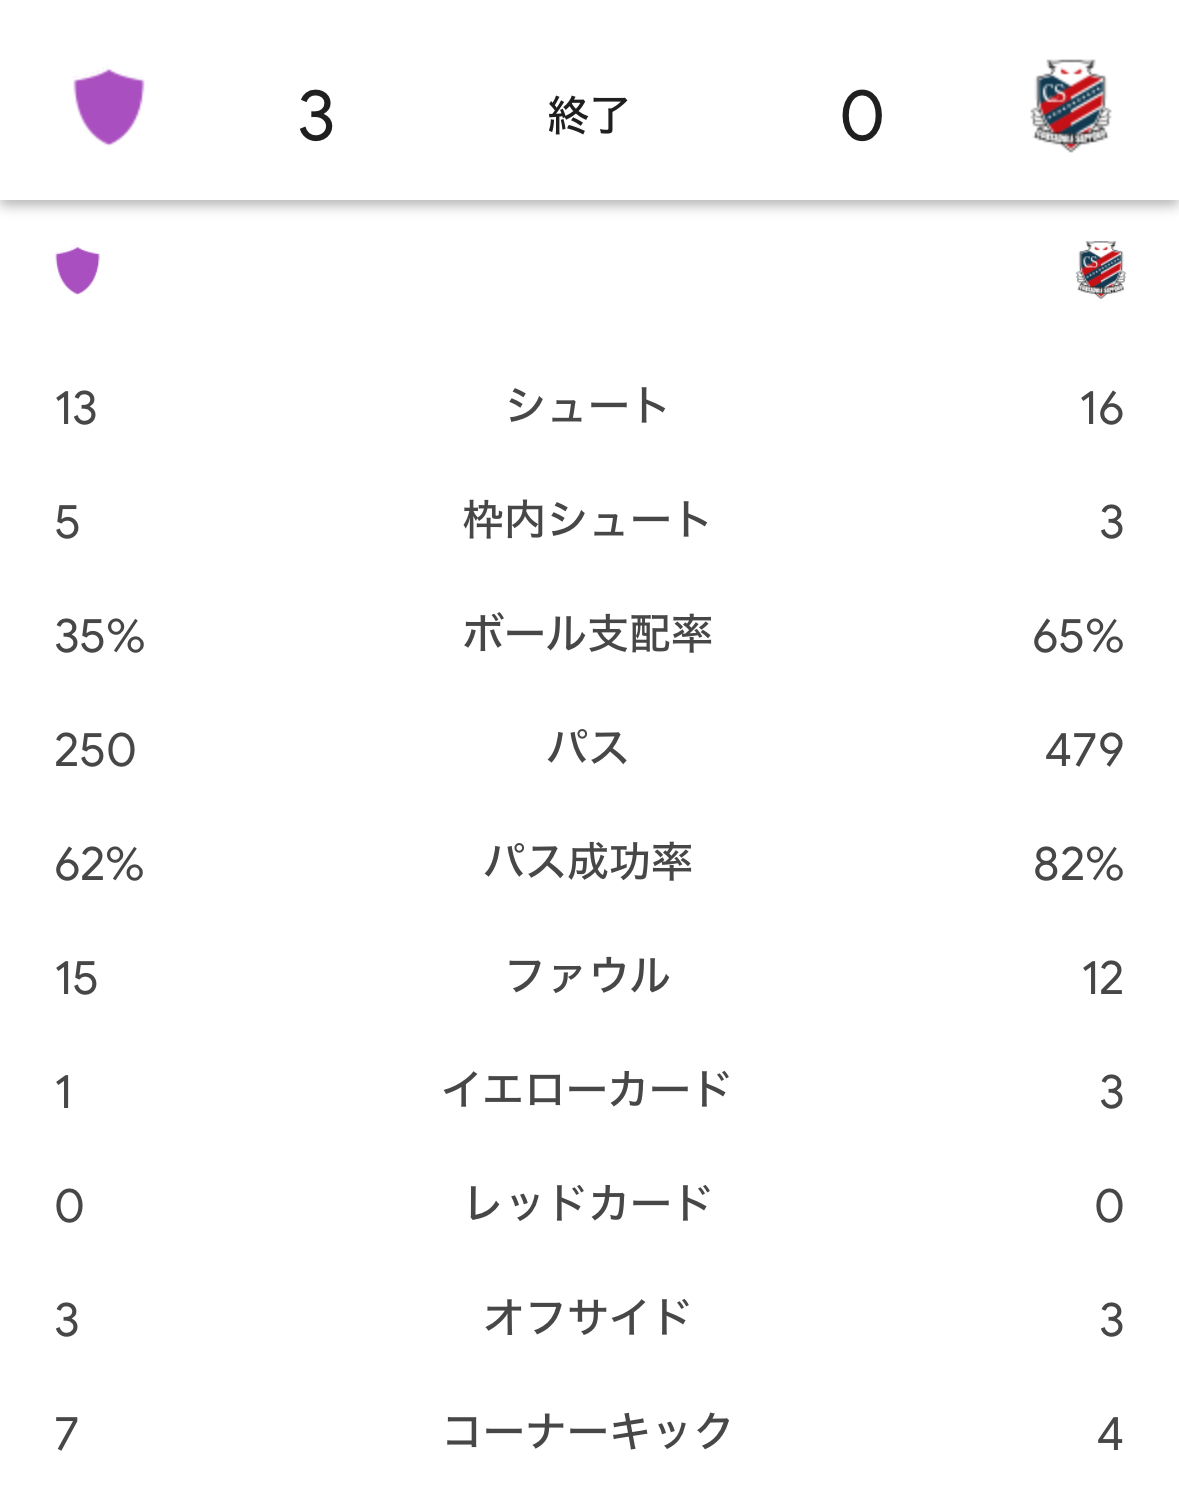Click the home team score 3
Viewport: 1179px width, 1492px height.
(x=316, y=116)
